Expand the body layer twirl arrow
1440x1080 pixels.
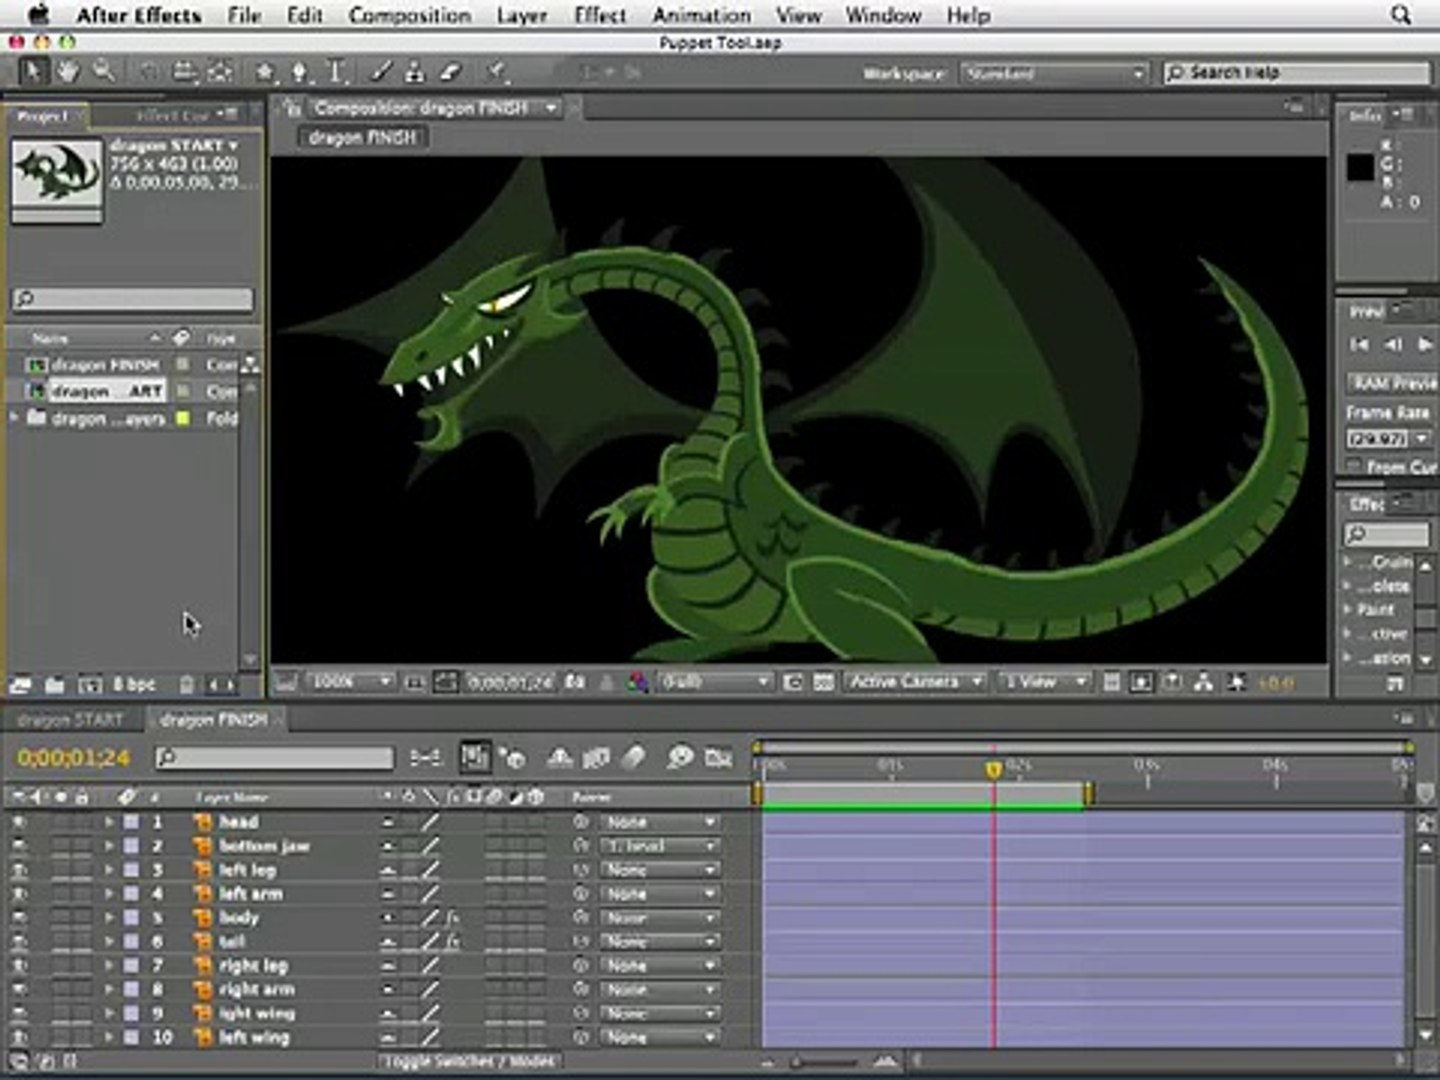(x=108, y=918)
